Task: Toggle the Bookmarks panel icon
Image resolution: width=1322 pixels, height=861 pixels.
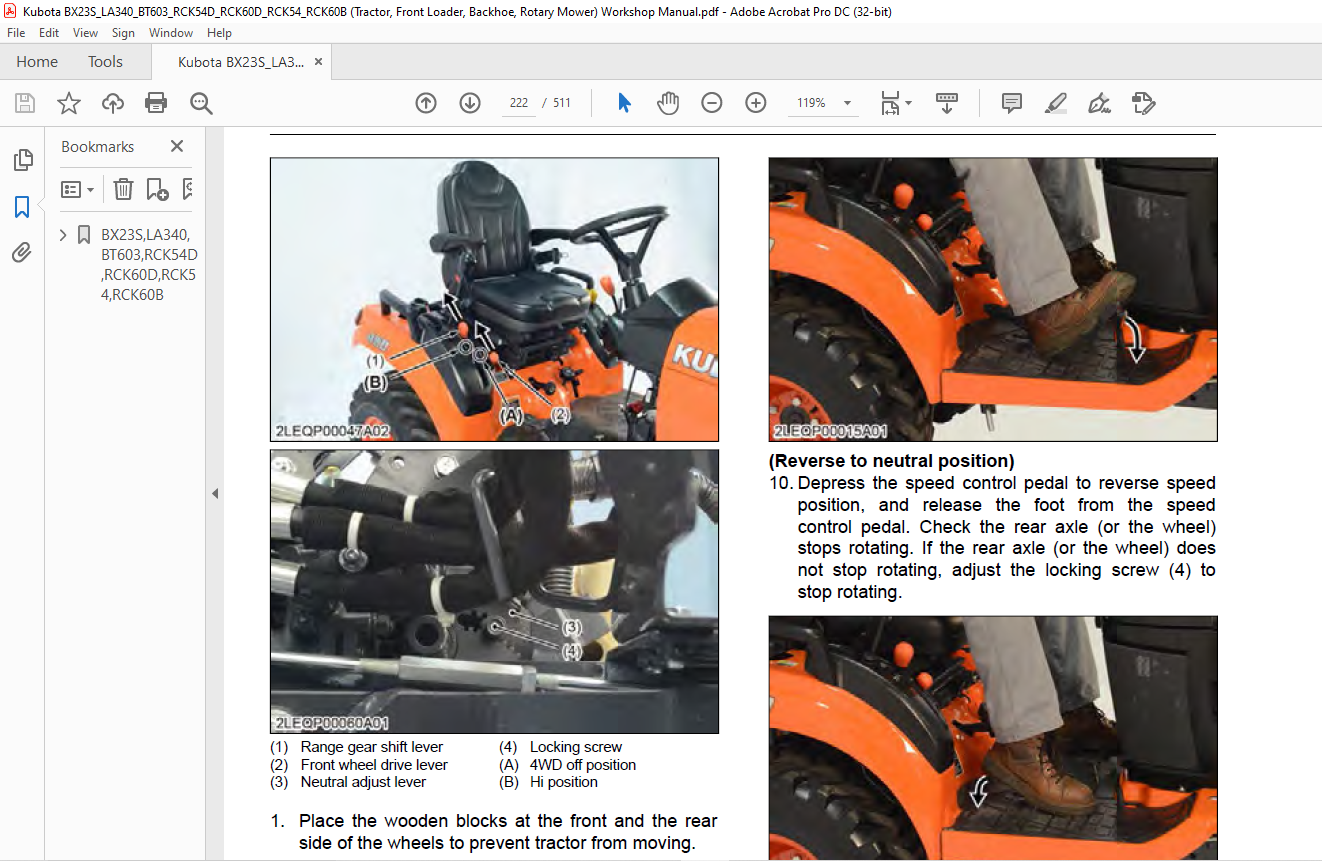Action: [22, 207]
